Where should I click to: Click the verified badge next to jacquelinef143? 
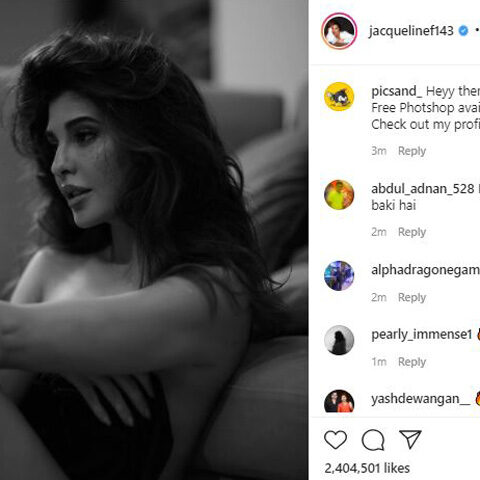click(463, 31)
